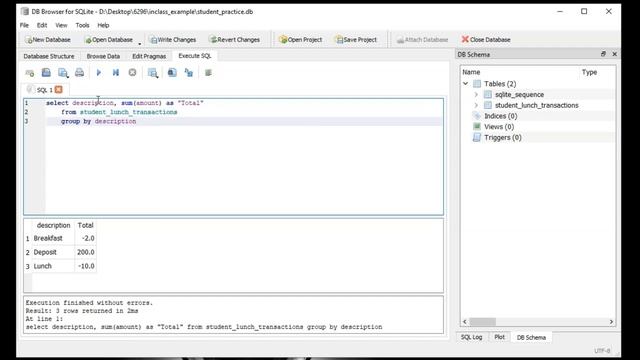Open the File menu
Screen dimensions: 640x360
click(x=24, y=25)
